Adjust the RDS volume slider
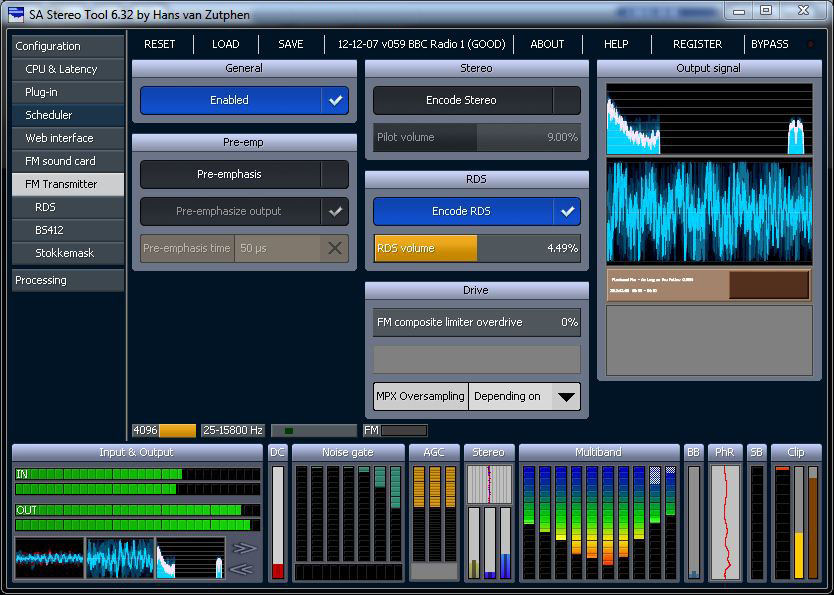 click(477, 248)
